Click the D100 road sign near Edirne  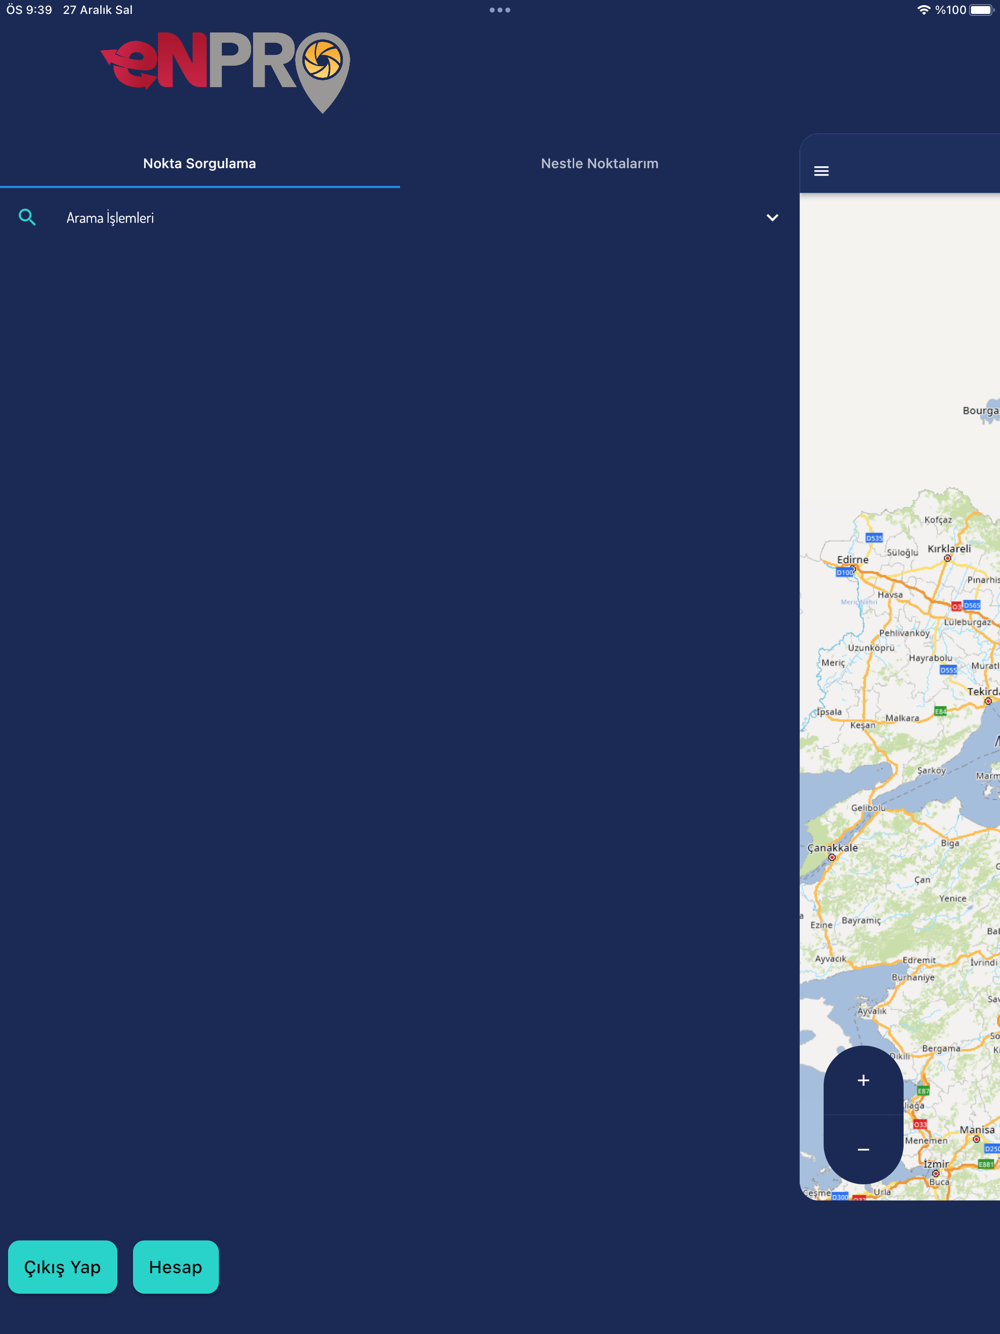pos(845,572)
